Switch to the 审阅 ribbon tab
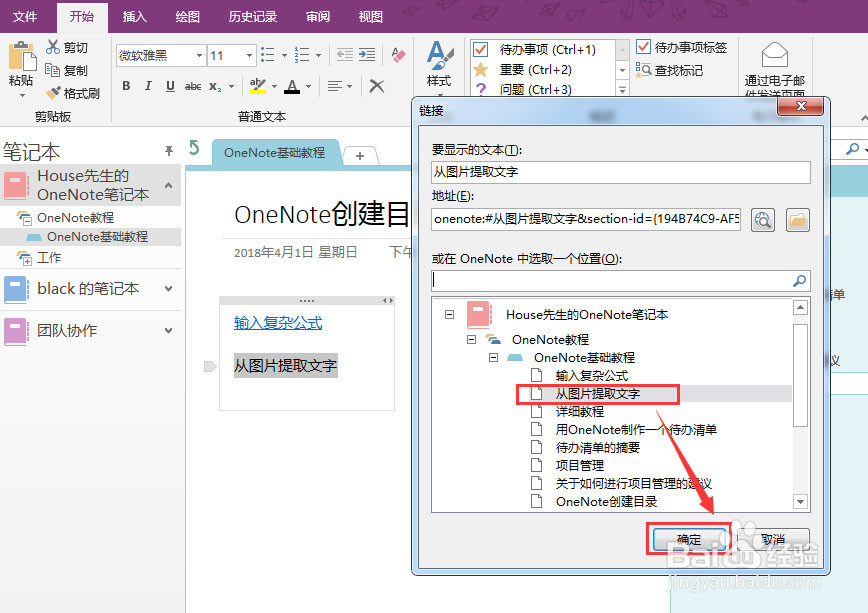This screenshot has width=868, height=613. click(x=318, y=17)
